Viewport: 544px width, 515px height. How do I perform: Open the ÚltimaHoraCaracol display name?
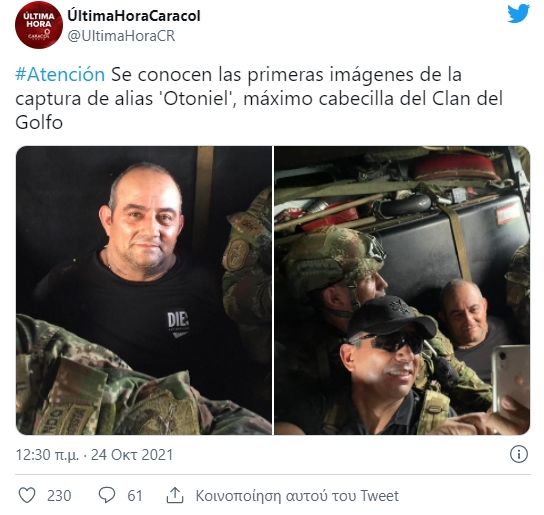coord(134,16)
